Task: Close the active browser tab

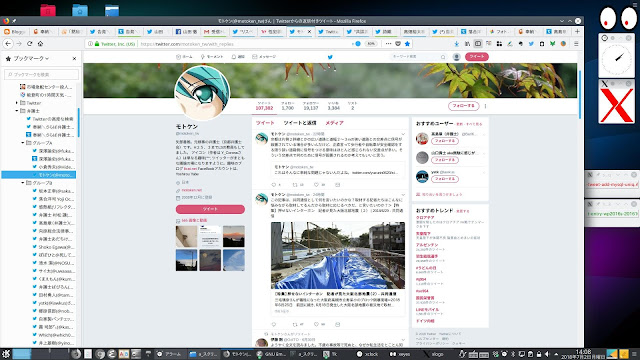Action: point(309,31)
